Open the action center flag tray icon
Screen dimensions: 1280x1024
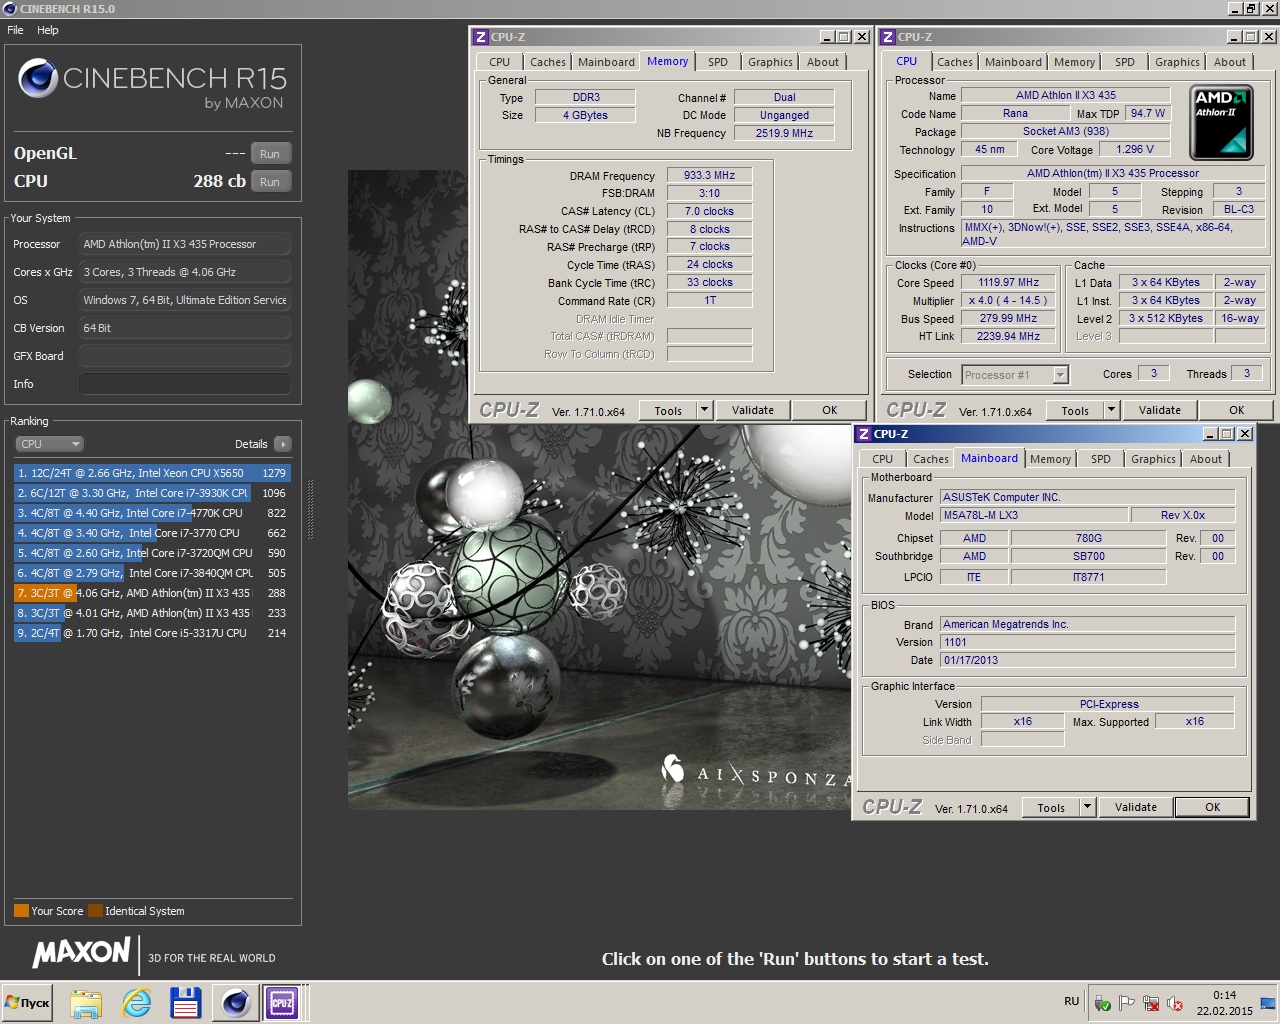click(x=1127, y=1004)
